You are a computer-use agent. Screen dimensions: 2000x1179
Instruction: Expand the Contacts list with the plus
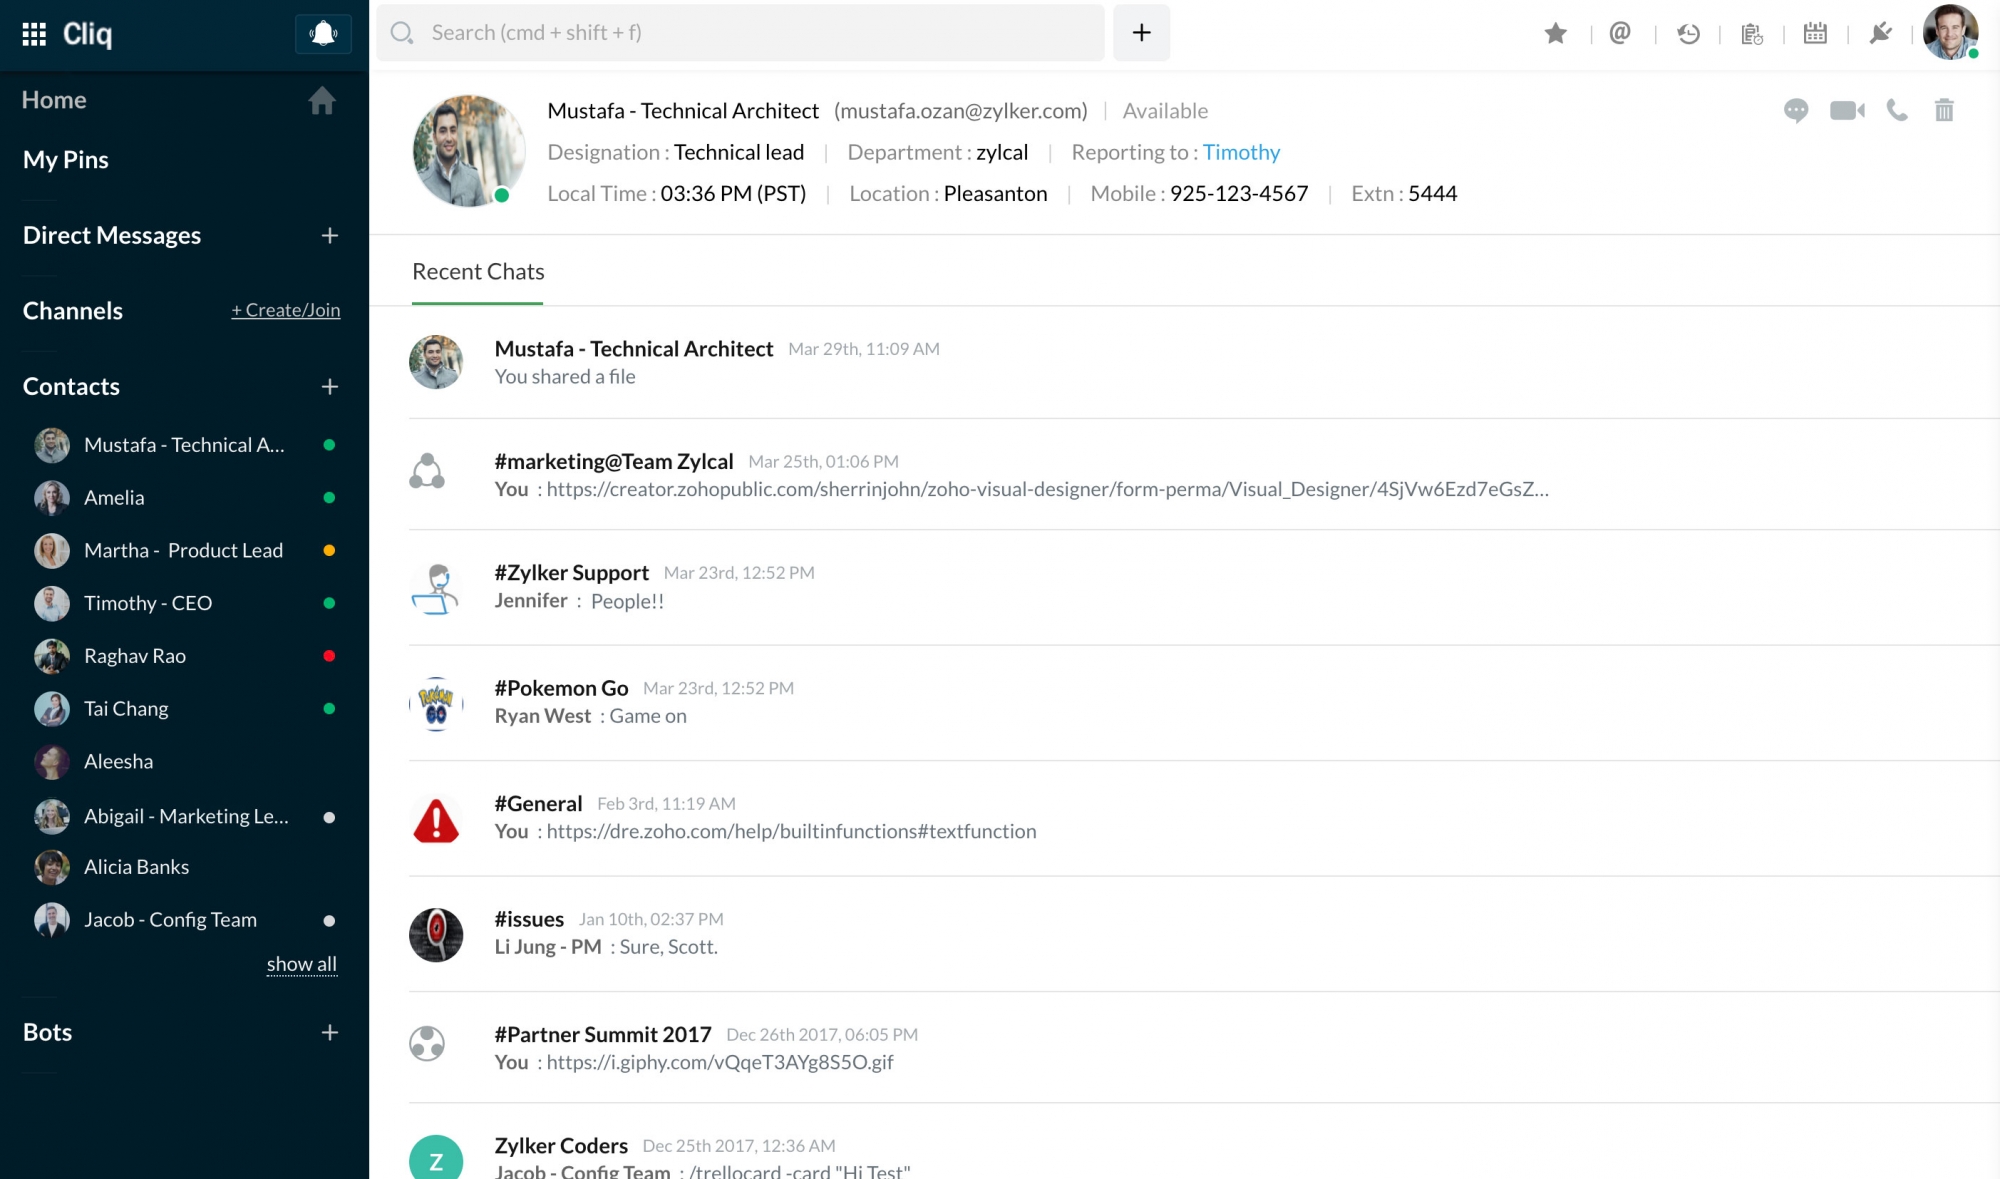[x=330, y=387]
